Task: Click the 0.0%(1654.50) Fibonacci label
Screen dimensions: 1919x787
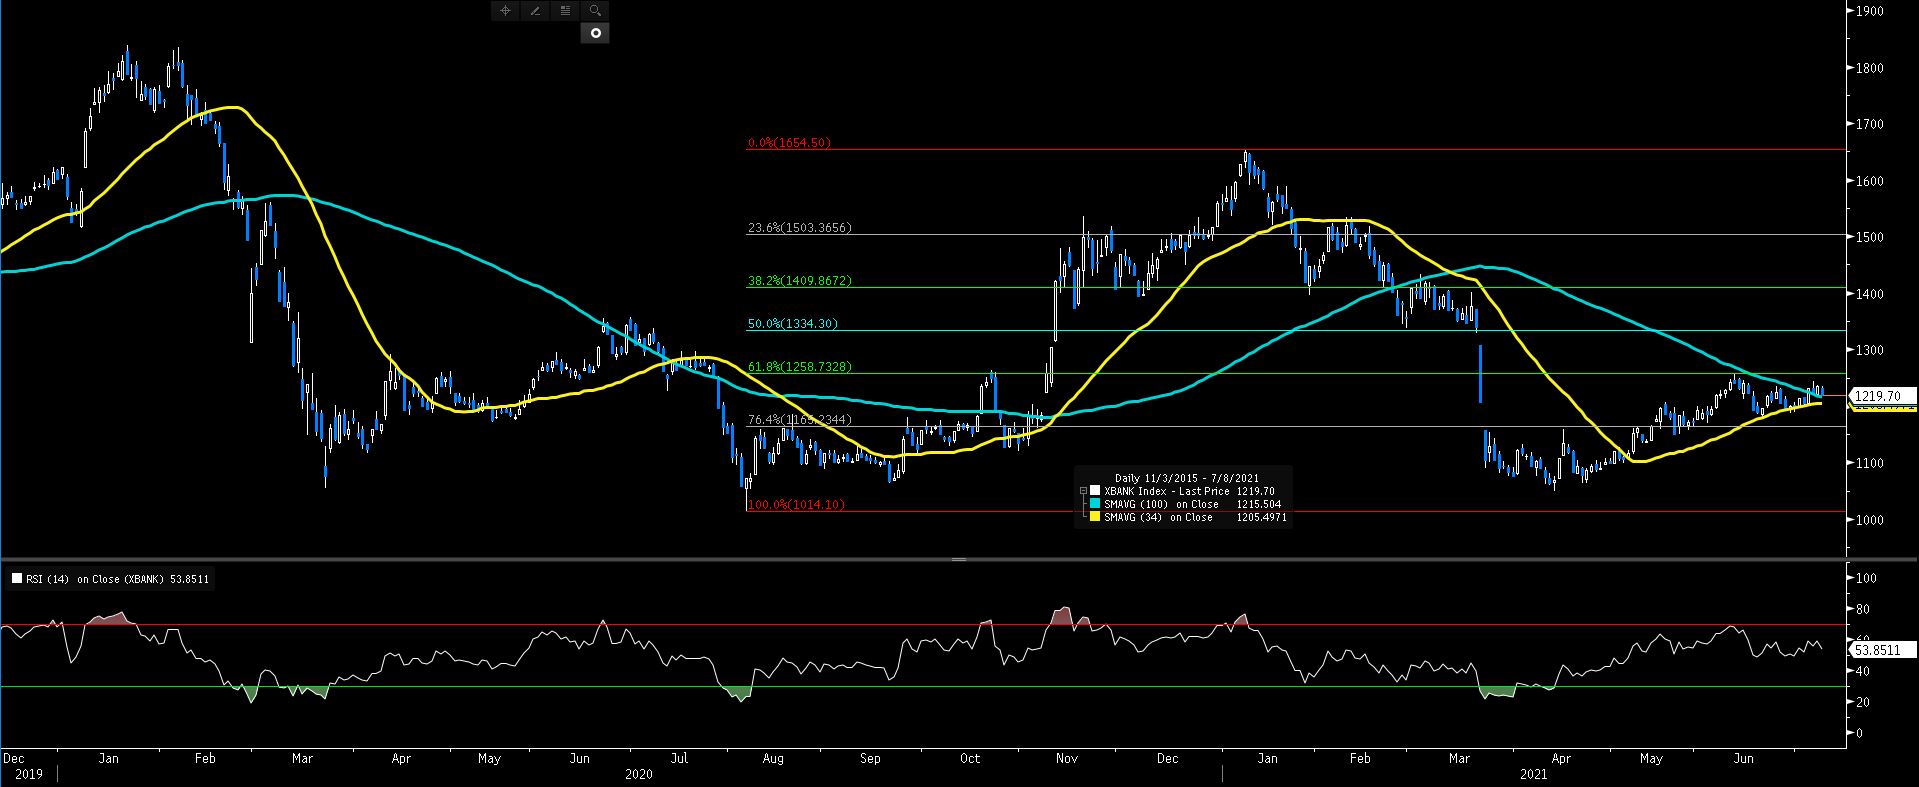Action: point(789,143)
